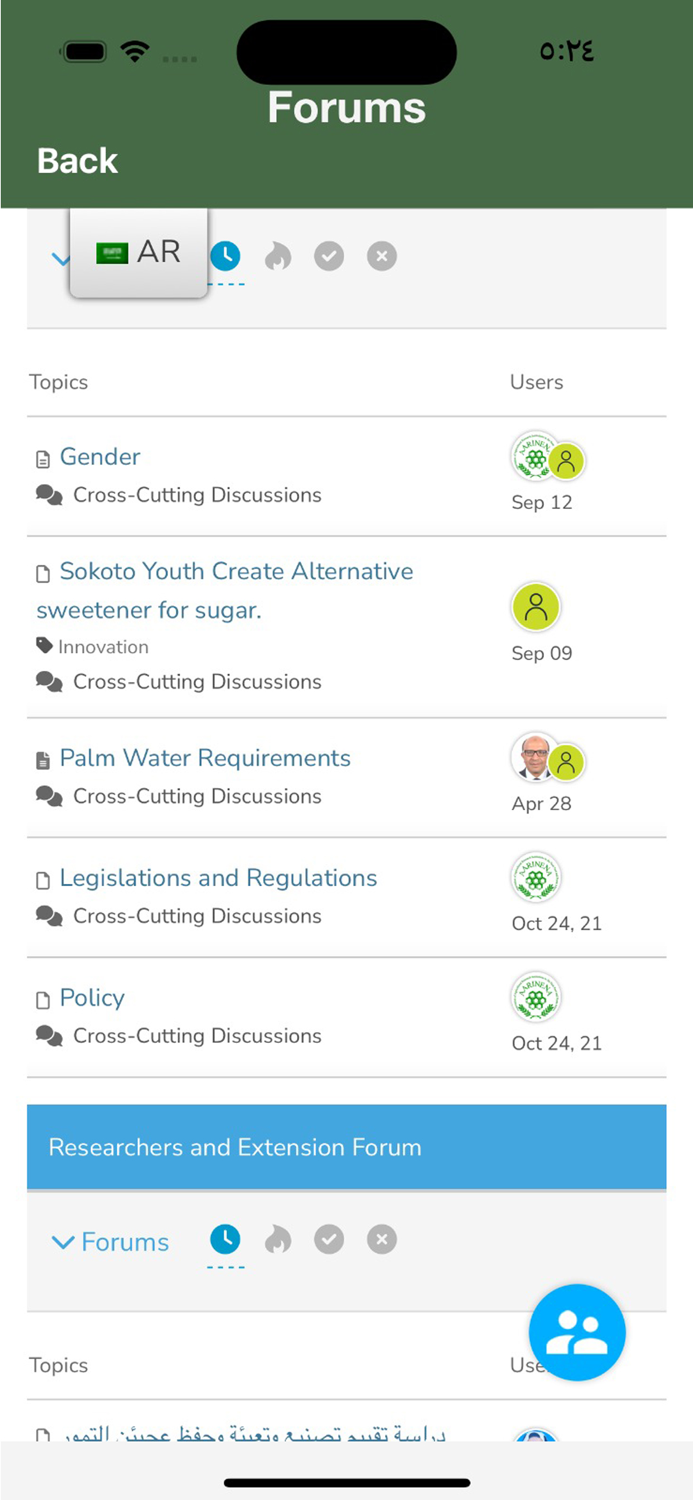This screenshot has width=693, height=1500.
Task: Expand the topmost section's blue chevron
Action: coord(62,258)
